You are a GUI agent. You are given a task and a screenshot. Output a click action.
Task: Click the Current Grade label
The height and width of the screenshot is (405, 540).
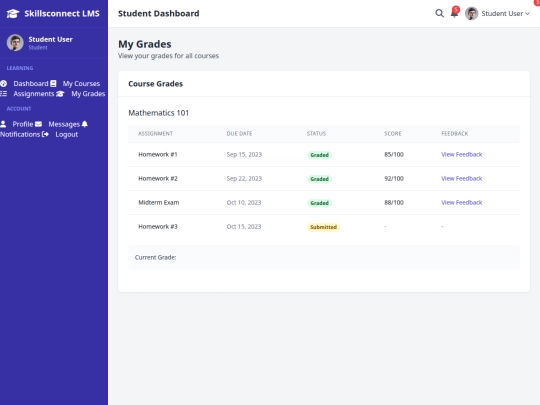pyautogui.click(x=155, y=257)
